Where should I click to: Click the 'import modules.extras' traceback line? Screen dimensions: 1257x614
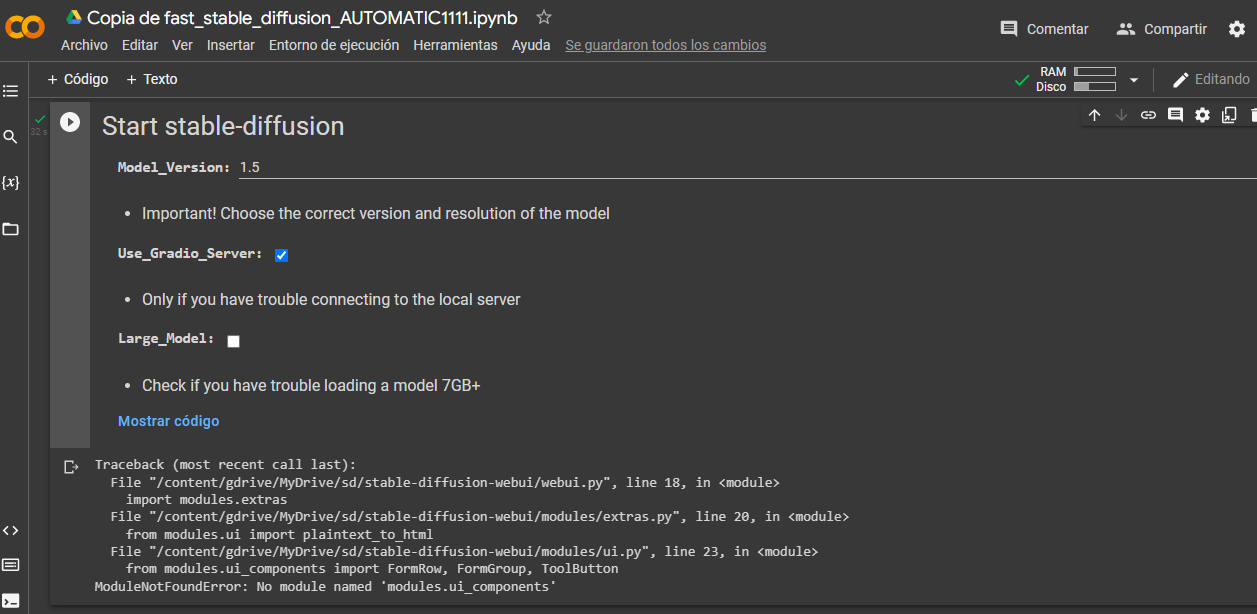coord(206,499)
